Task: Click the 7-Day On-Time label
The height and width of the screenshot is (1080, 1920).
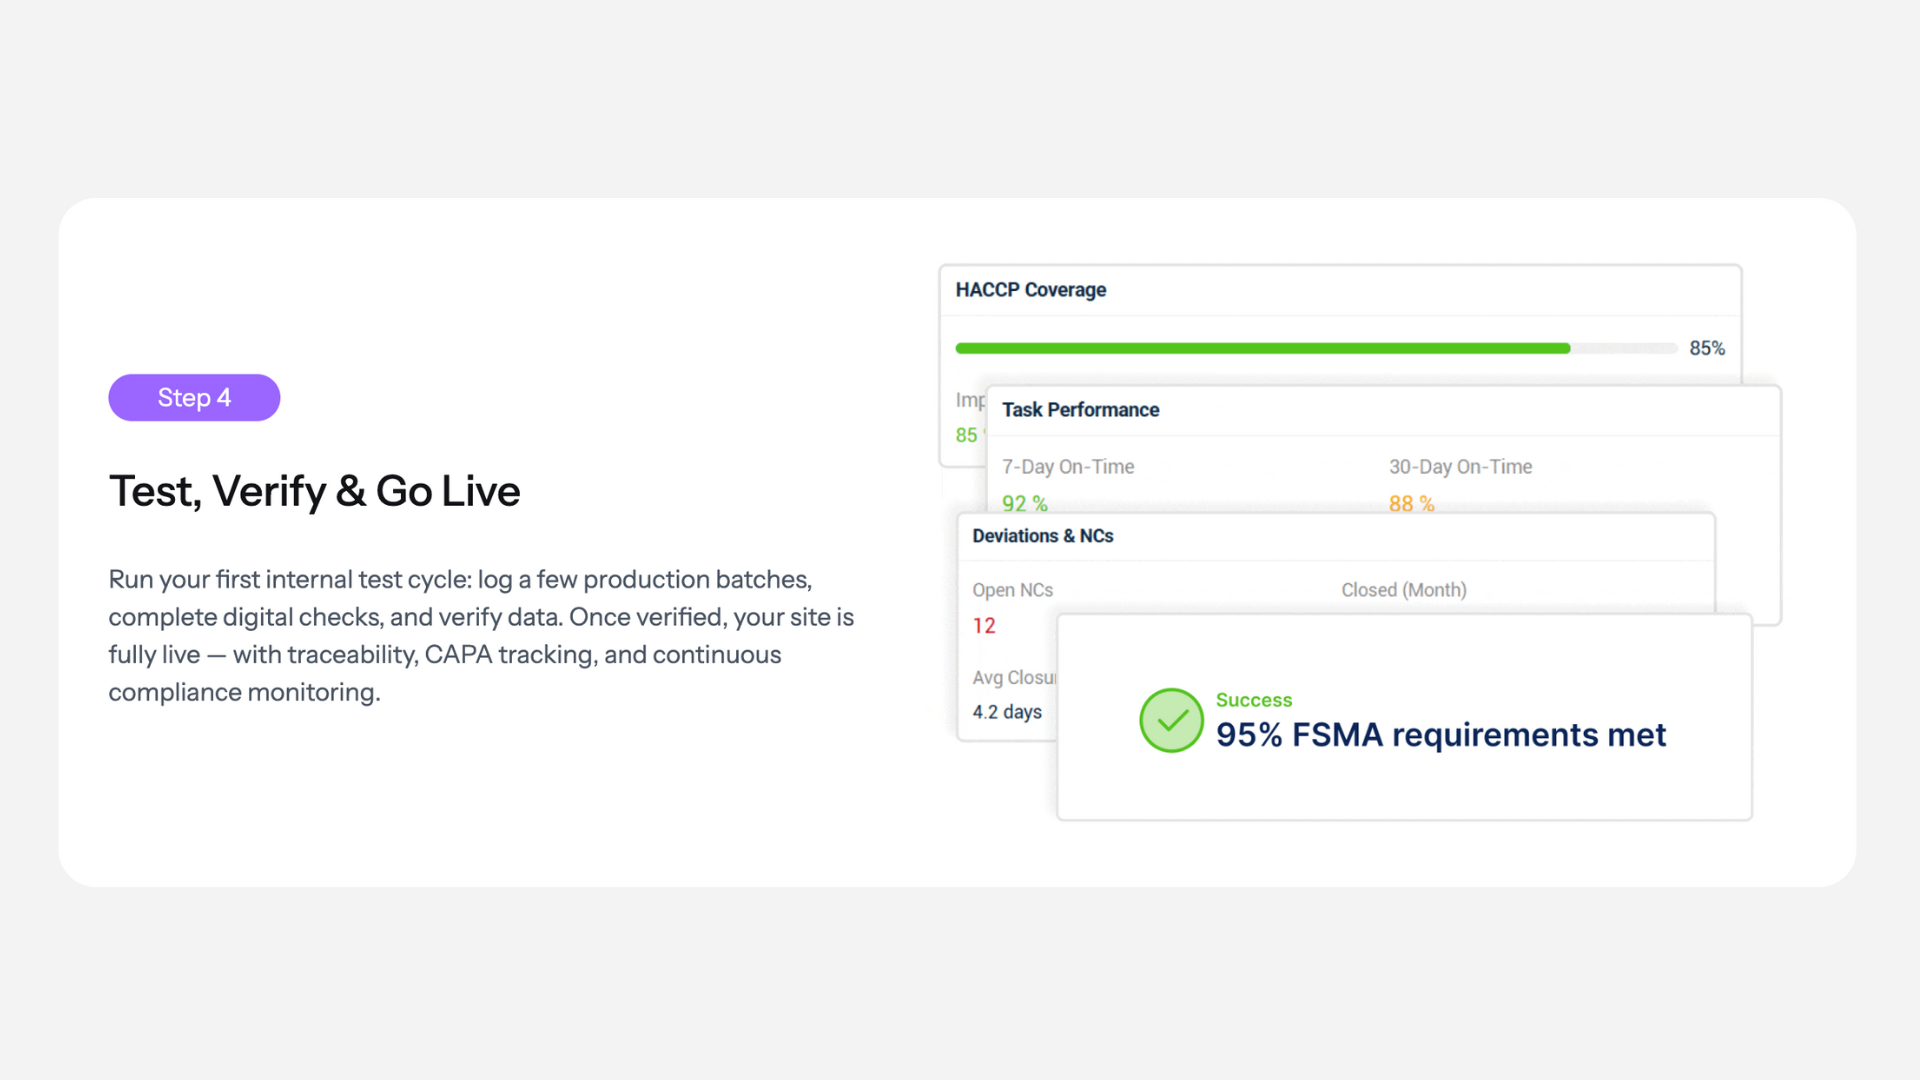Action: (1068, 467)
